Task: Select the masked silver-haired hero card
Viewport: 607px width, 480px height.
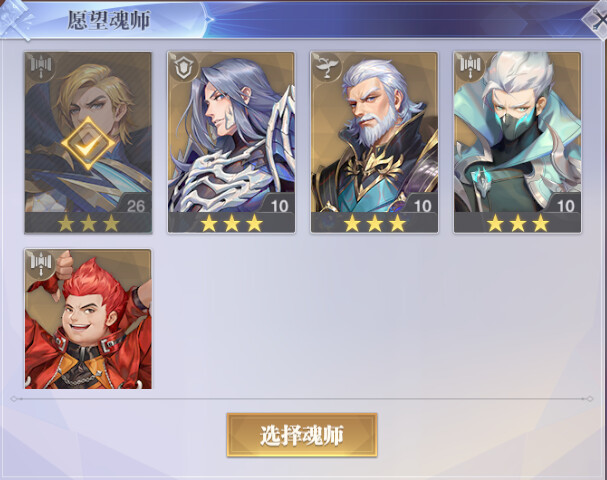Action: pyautogui.click(x=517, y=142)
